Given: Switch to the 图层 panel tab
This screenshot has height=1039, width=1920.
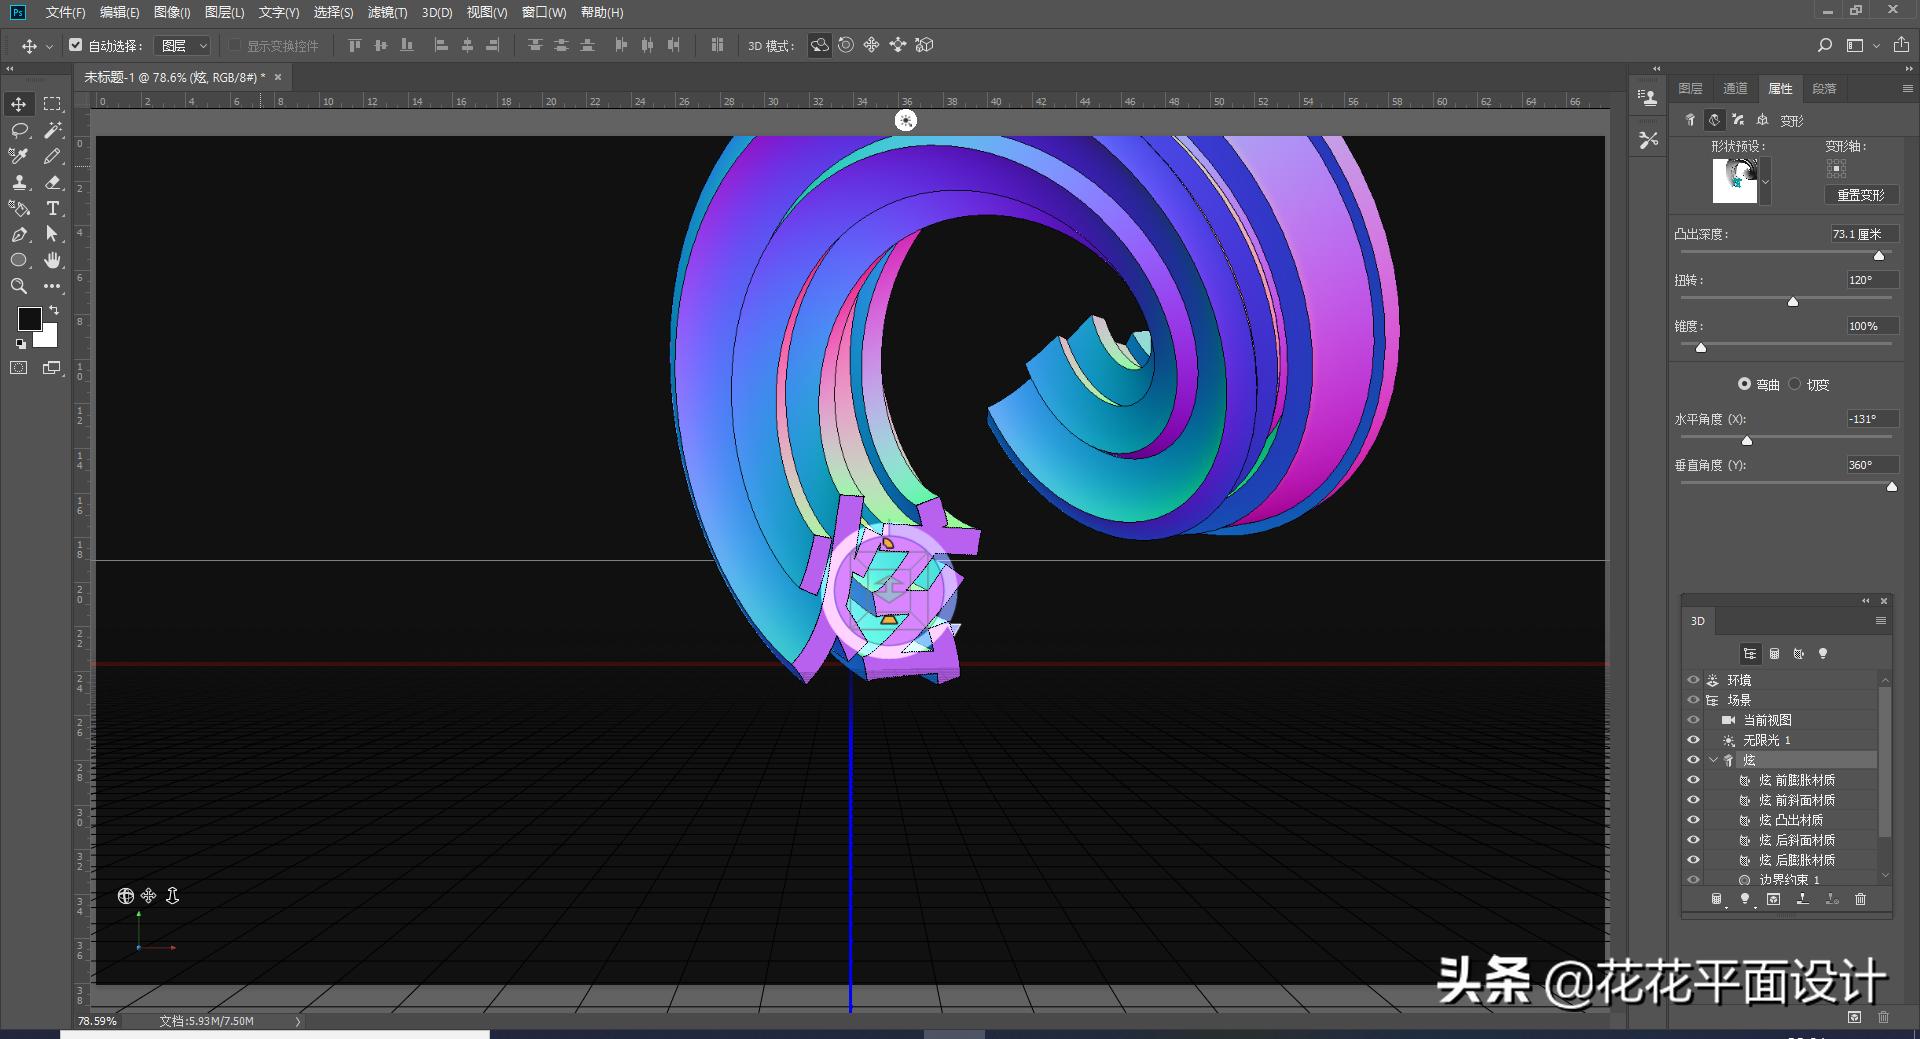Looking at the screenshot, I should [1690, 89].
